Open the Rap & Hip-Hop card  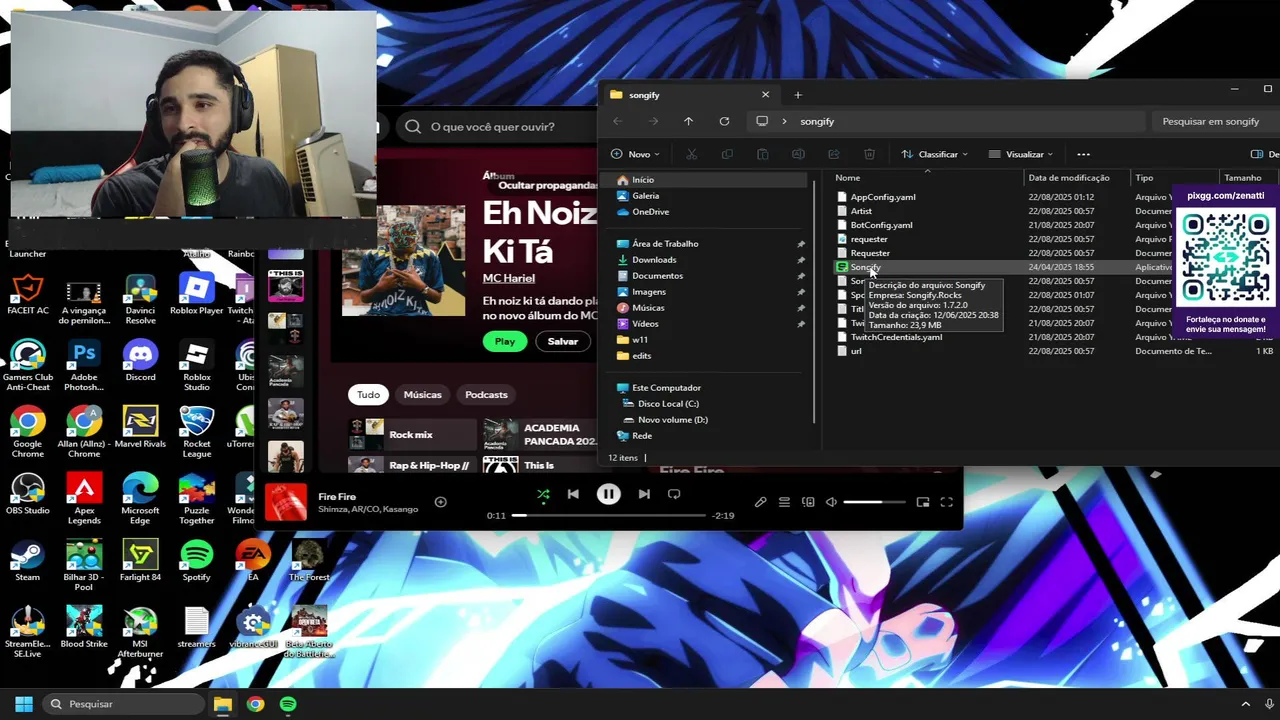click(x=412, y=465)
